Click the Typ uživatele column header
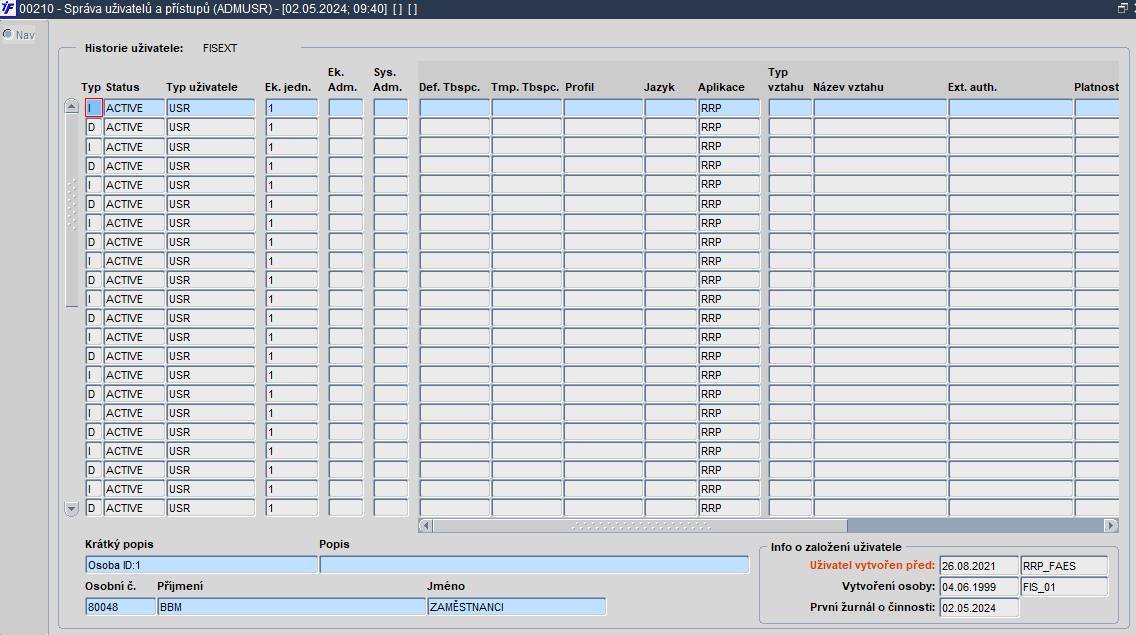Screen dimensions: 1136x635 click(201, 87)
